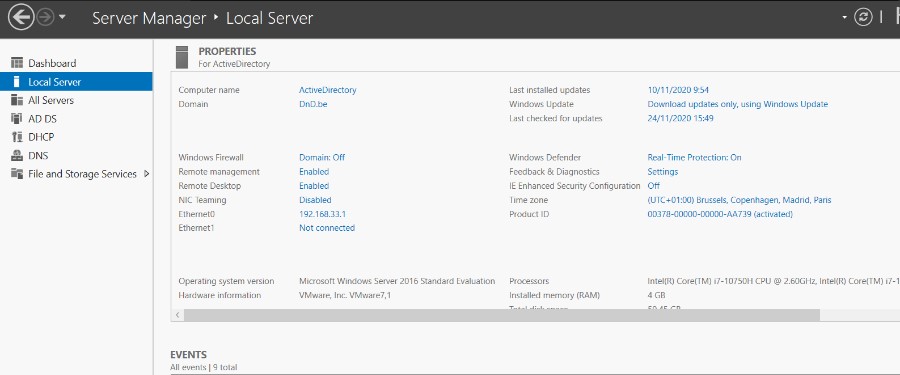Click the 4 GB installed memory value
The image size is (900, 375).
click(x=656, y=296)
